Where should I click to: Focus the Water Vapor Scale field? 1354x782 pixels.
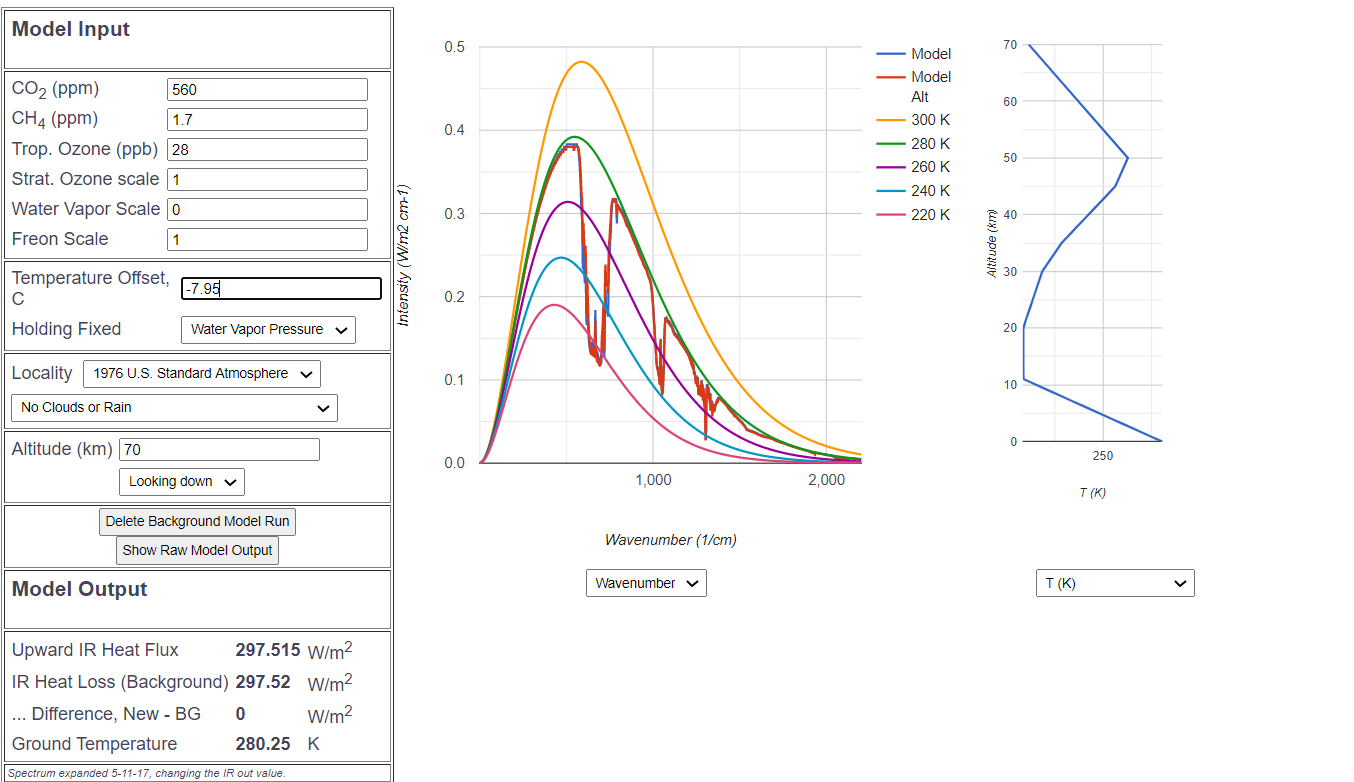(267, 210)
